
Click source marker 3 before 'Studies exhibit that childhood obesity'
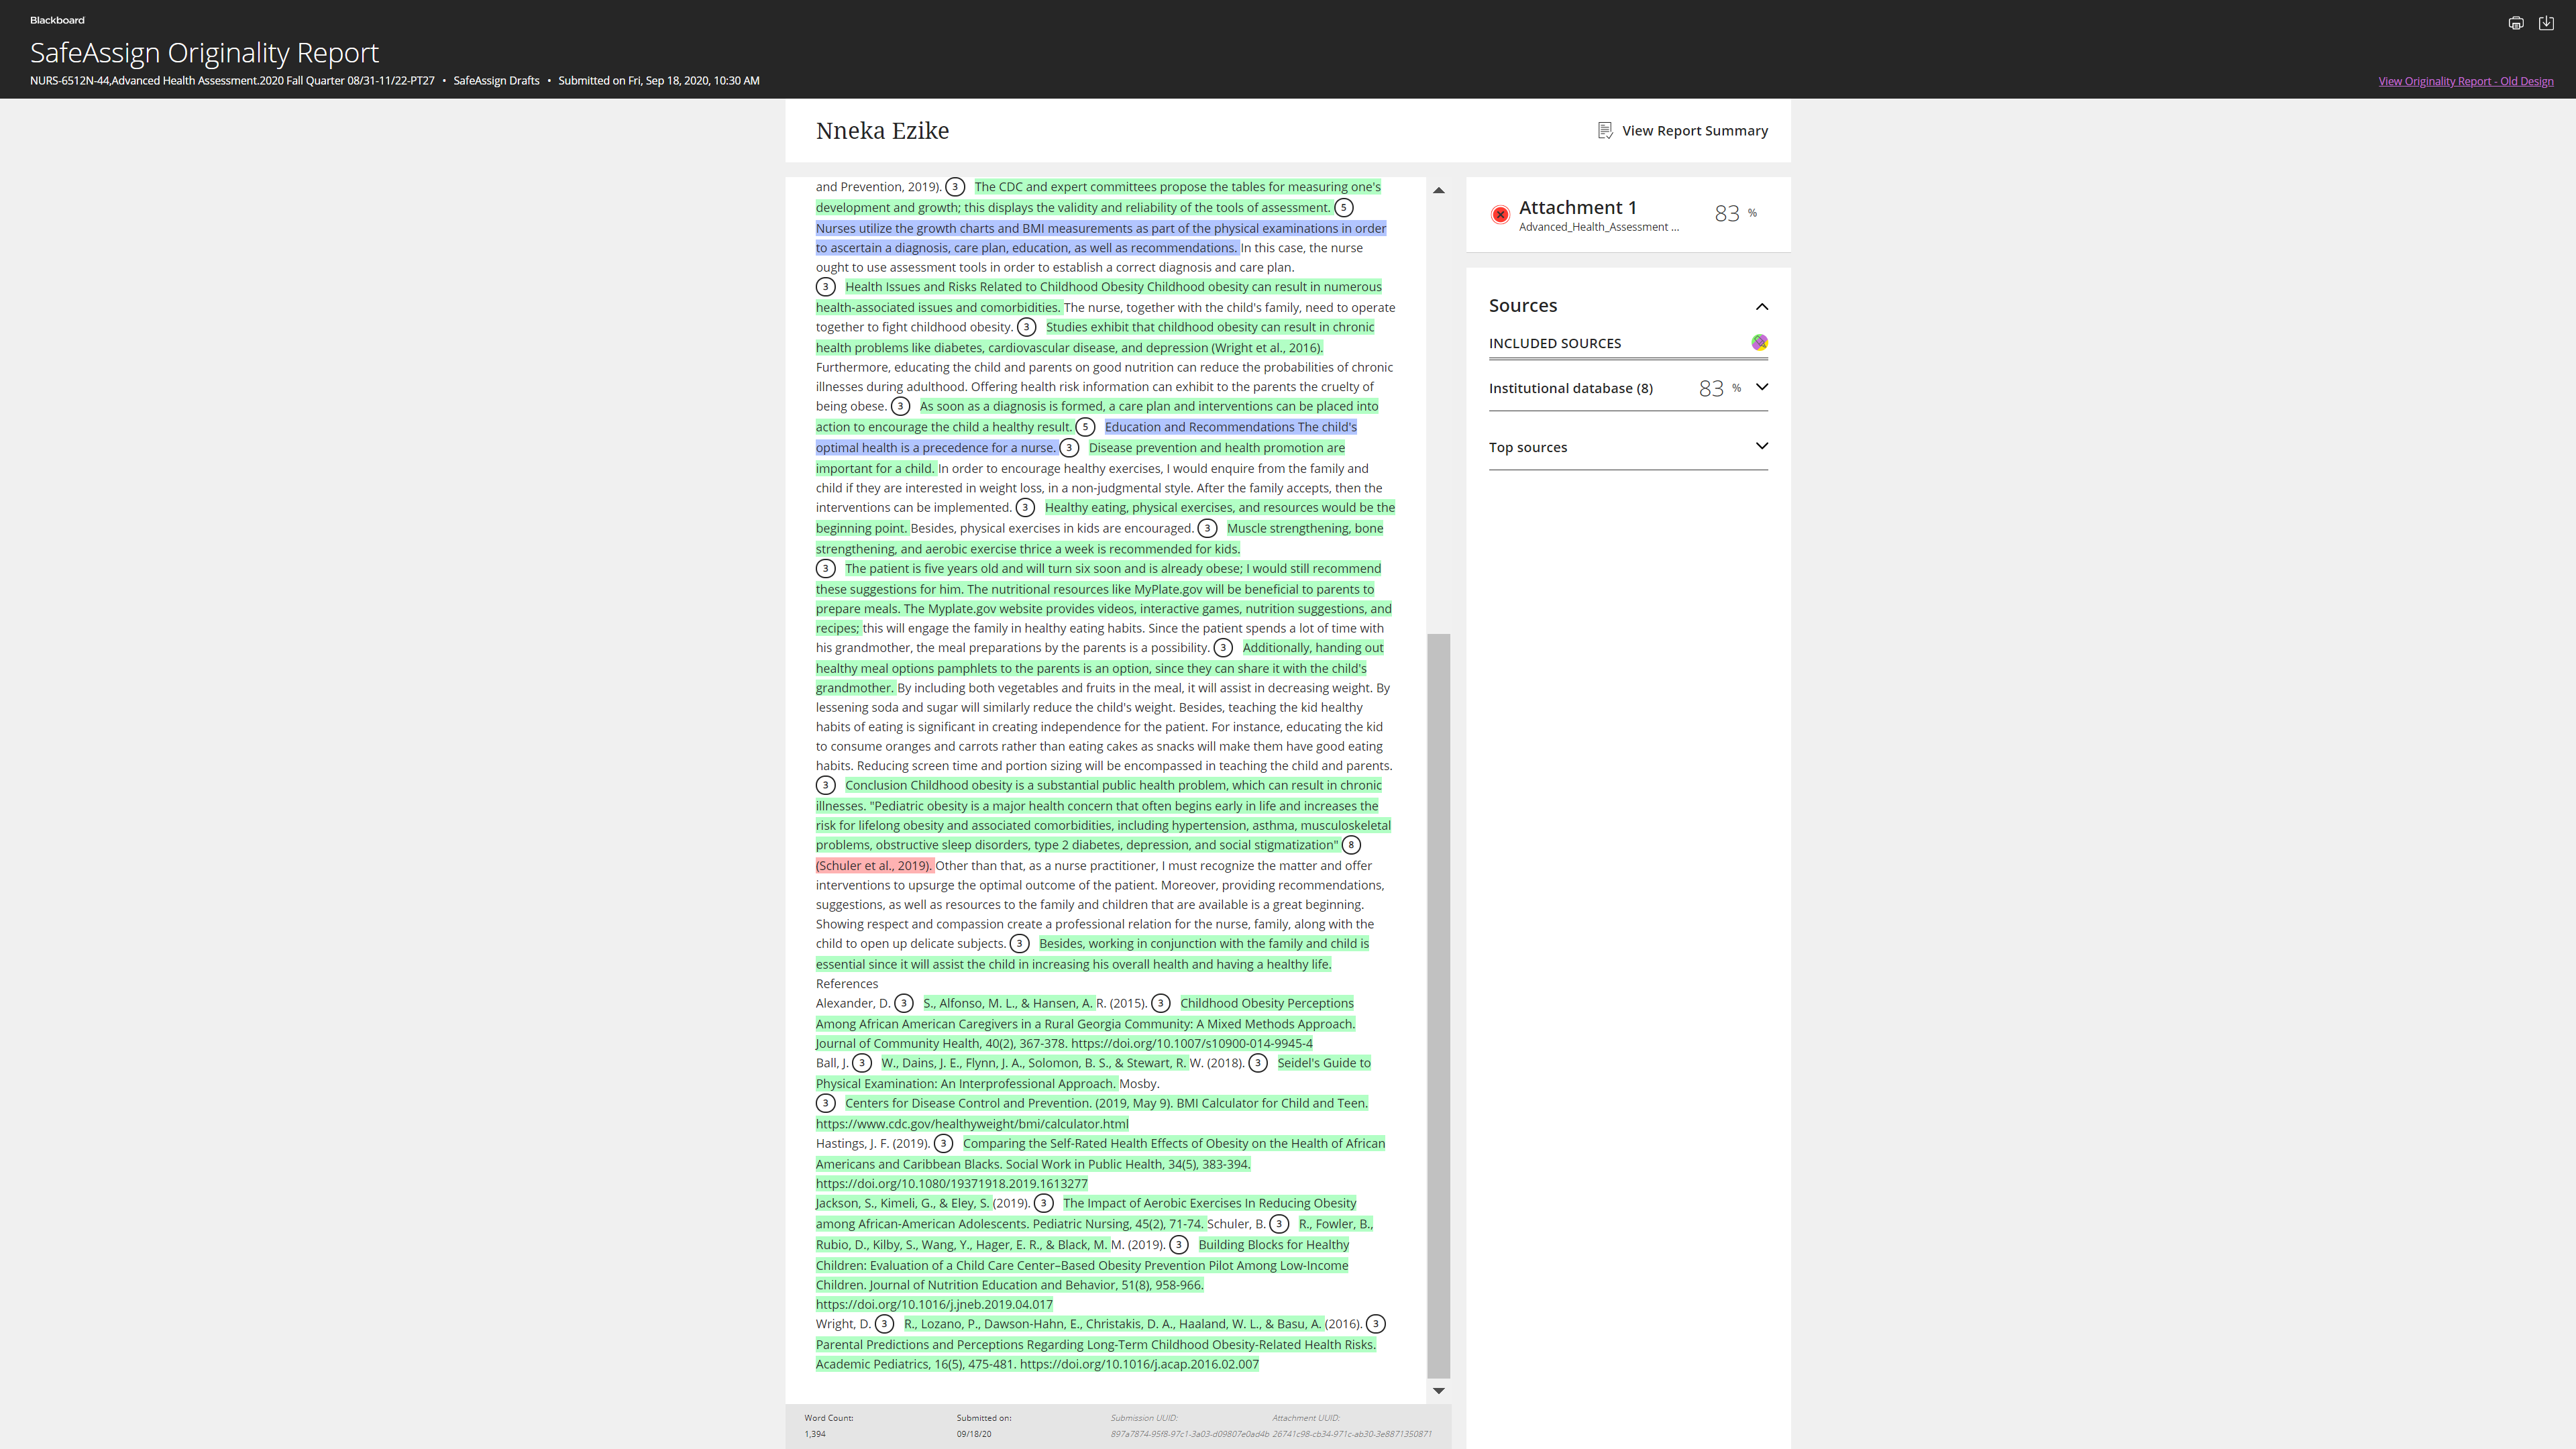coord(1026,327)
